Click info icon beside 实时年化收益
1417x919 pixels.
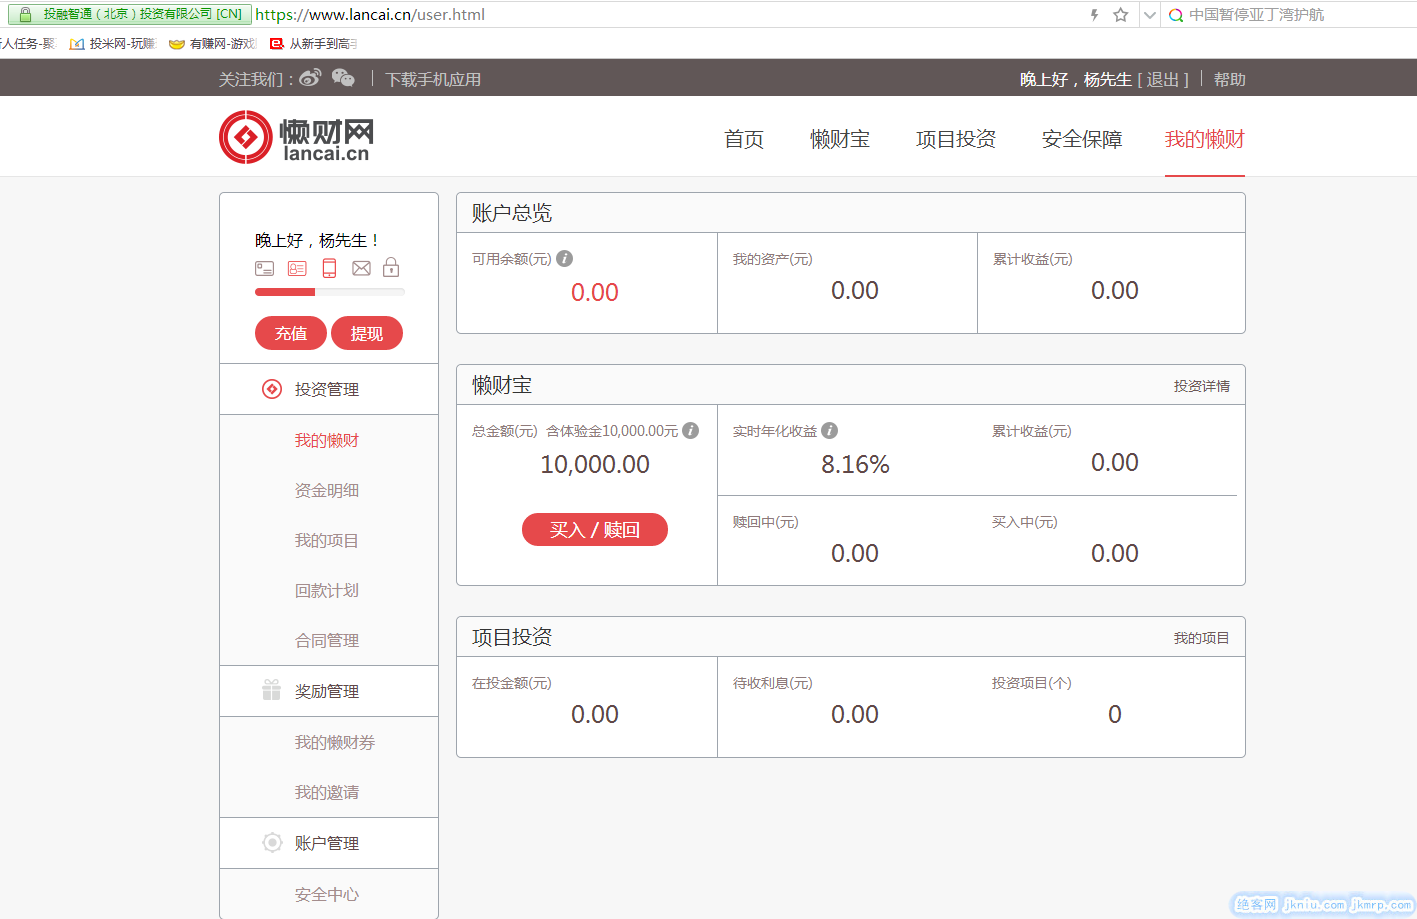point(830,431)
